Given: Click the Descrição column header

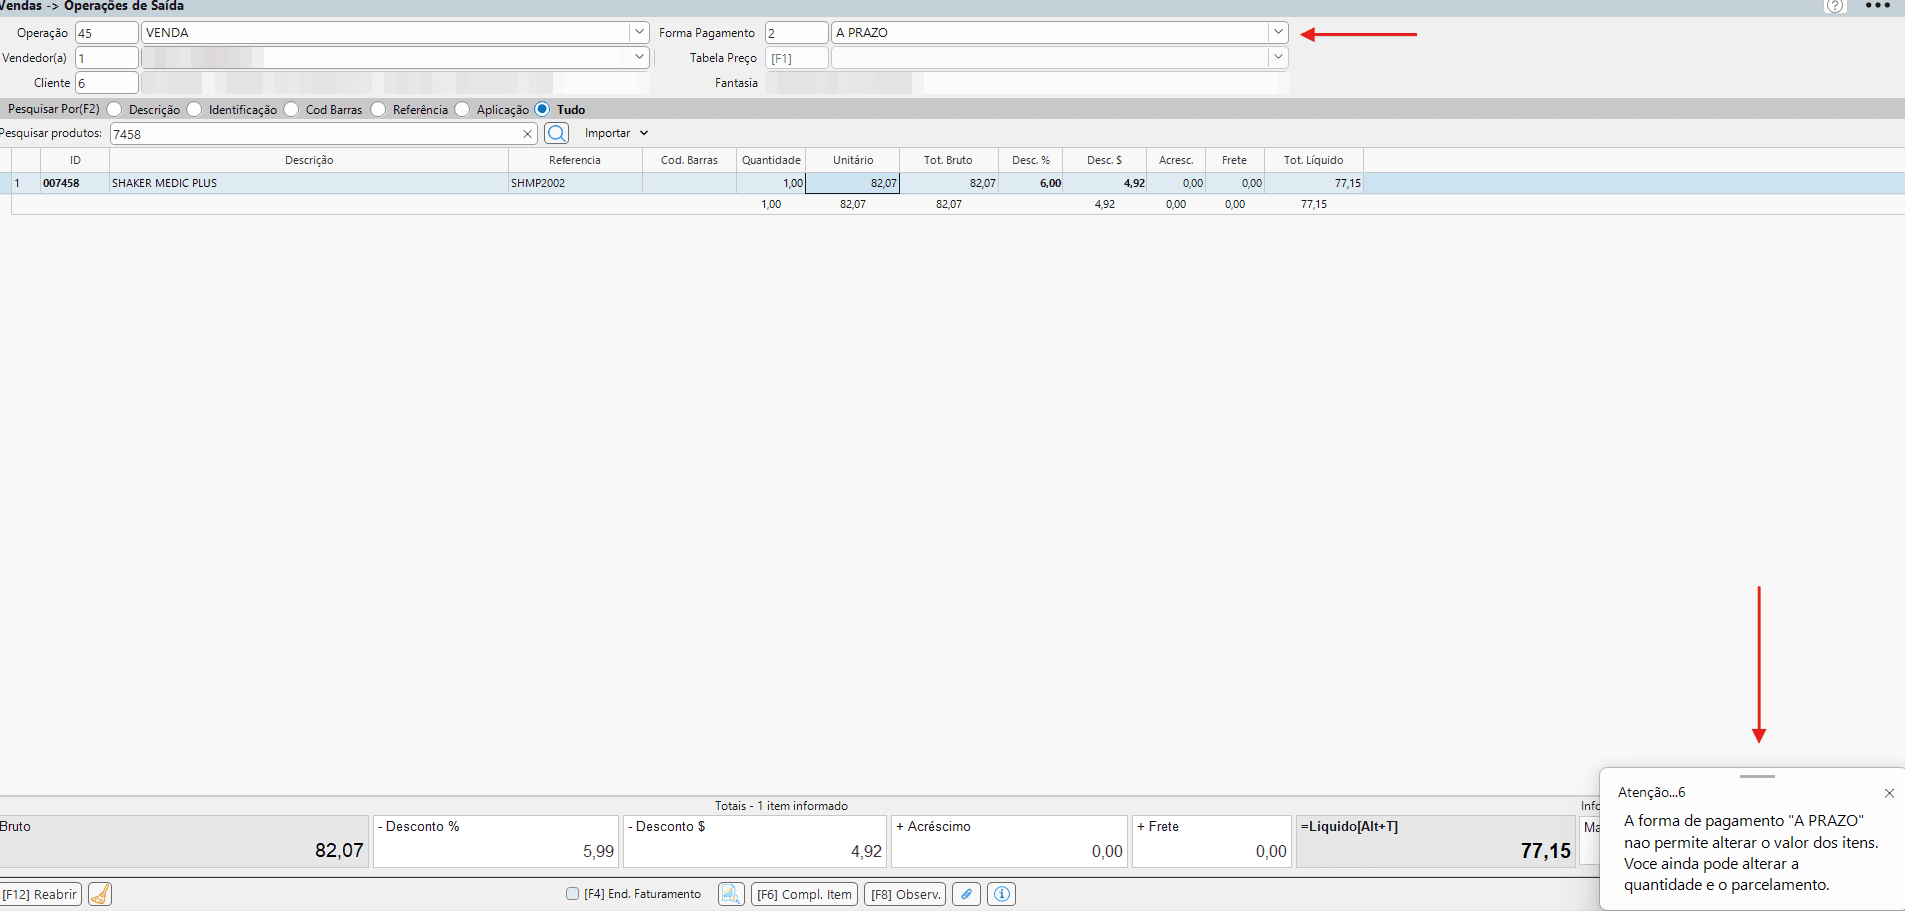Looking at the screenshot, I should (x=309, y=160).
